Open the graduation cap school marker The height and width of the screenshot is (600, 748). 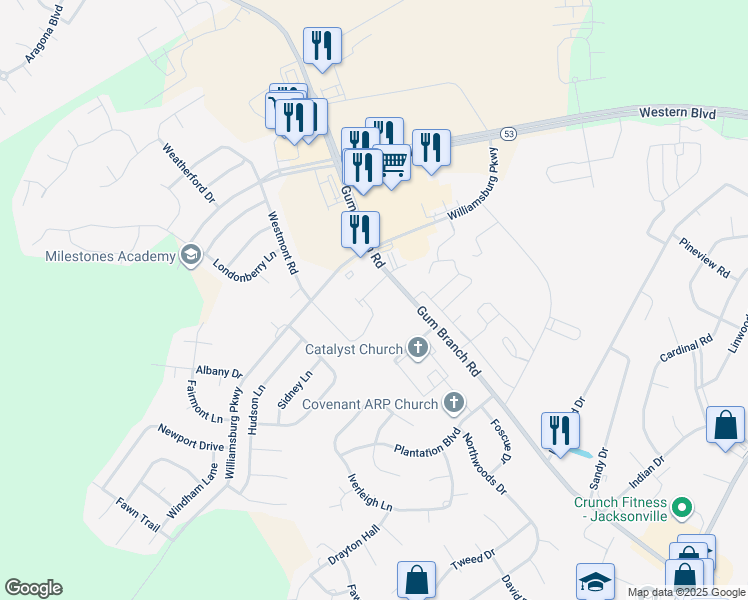[595, 581]
